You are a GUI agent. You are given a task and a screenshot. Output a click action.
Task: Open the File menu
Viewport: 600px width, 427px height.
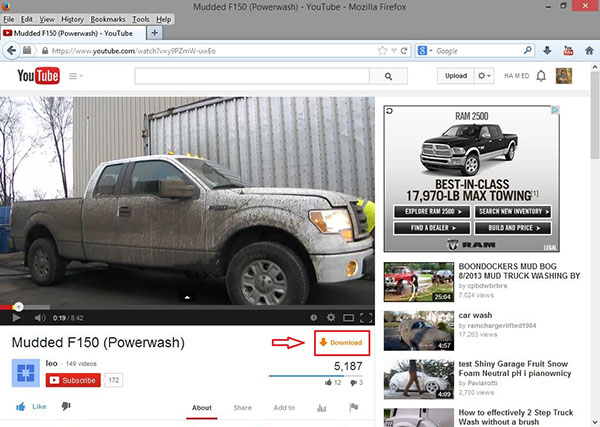(x=8, y=19)
